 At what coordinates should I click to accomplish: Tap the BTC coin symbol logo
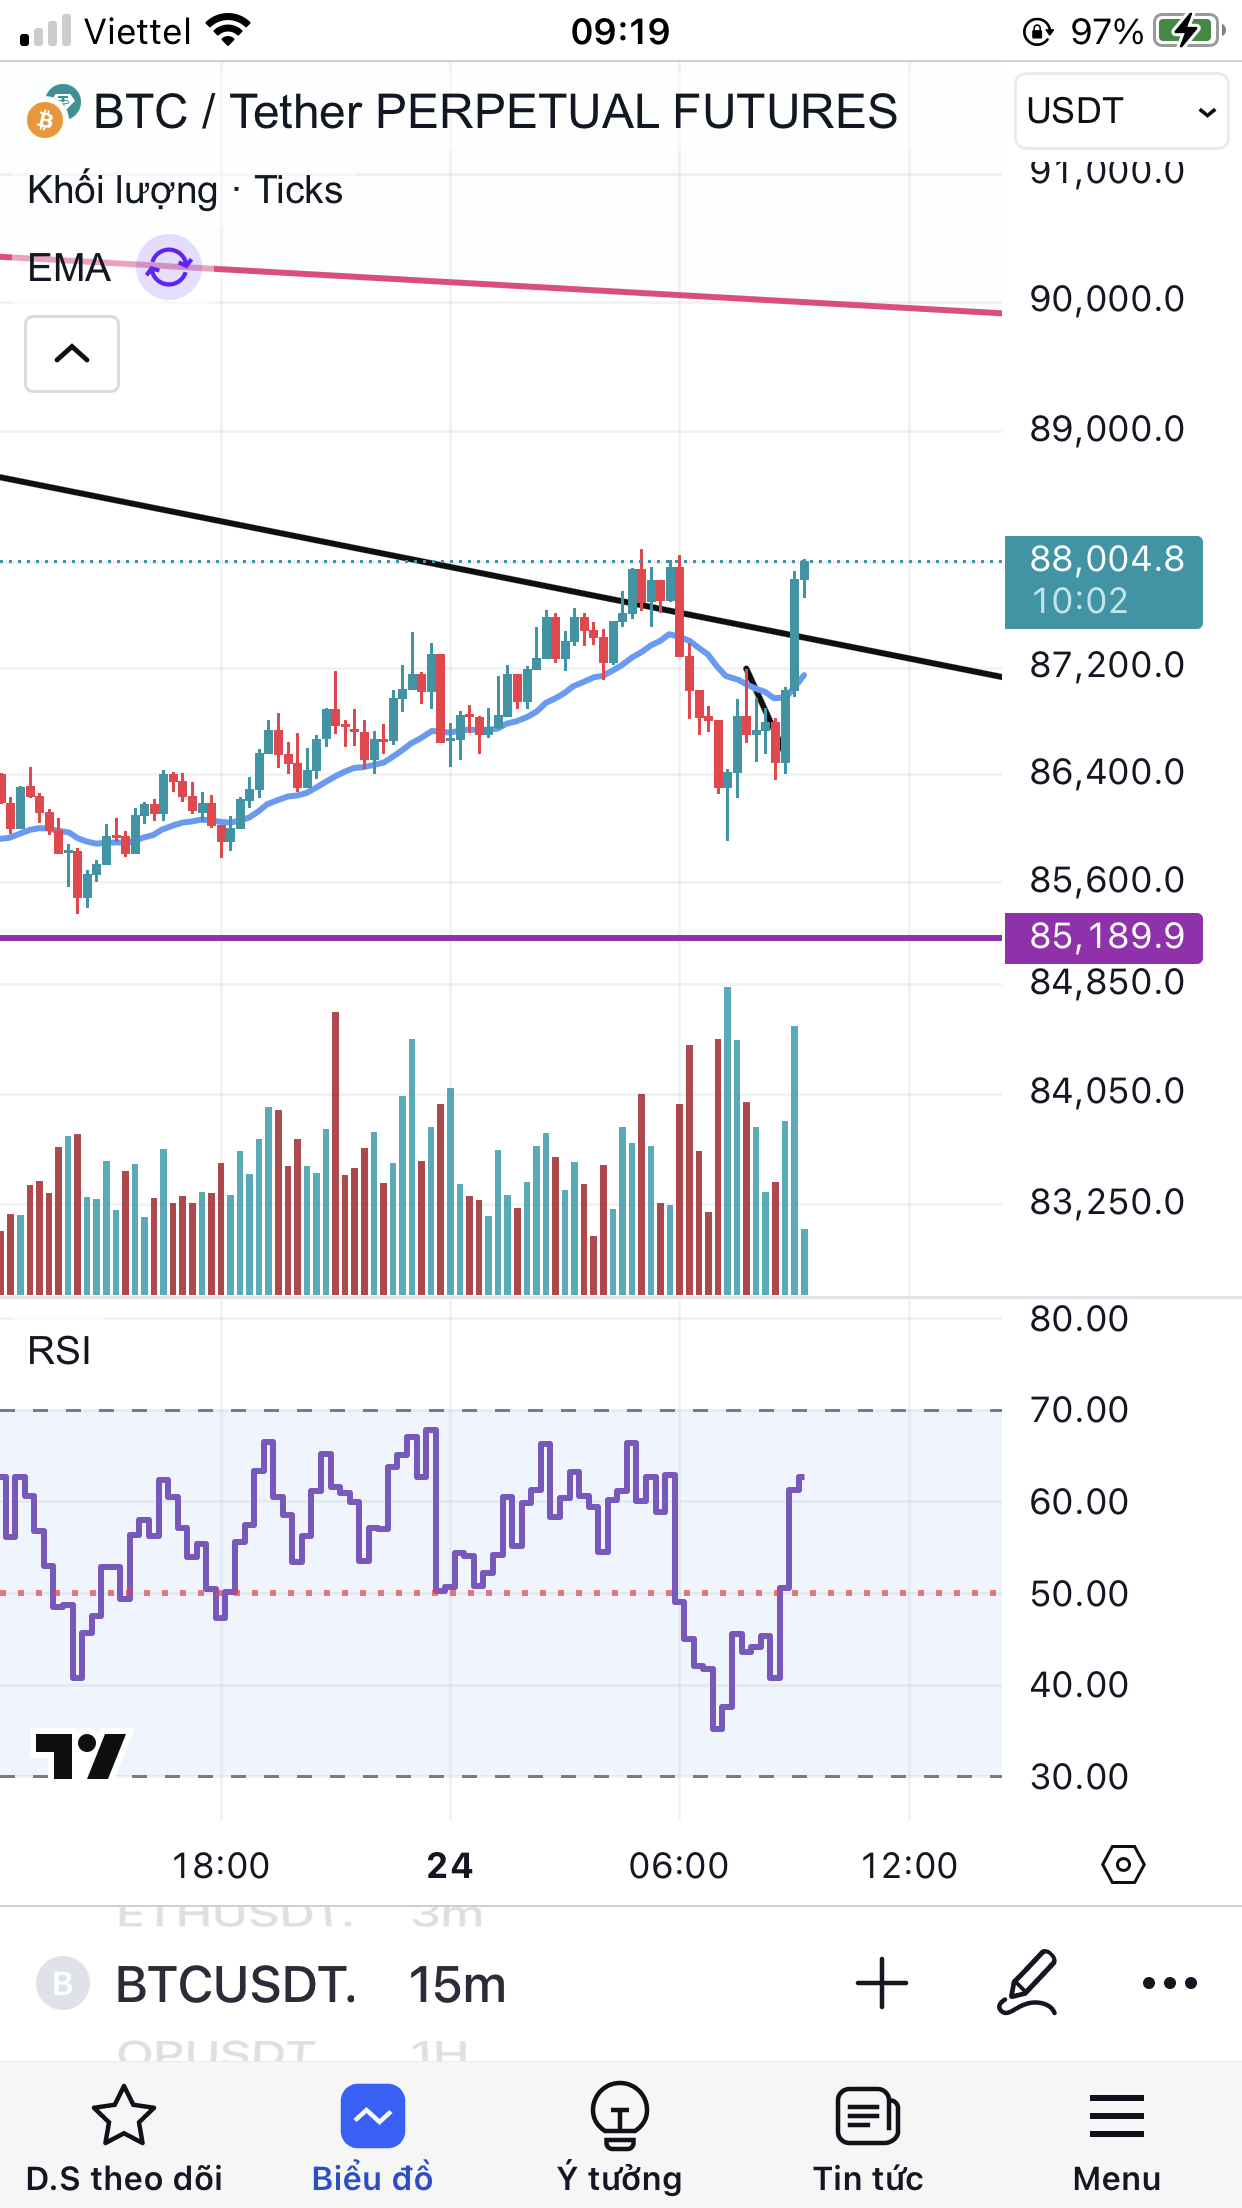tap(52, 111)
